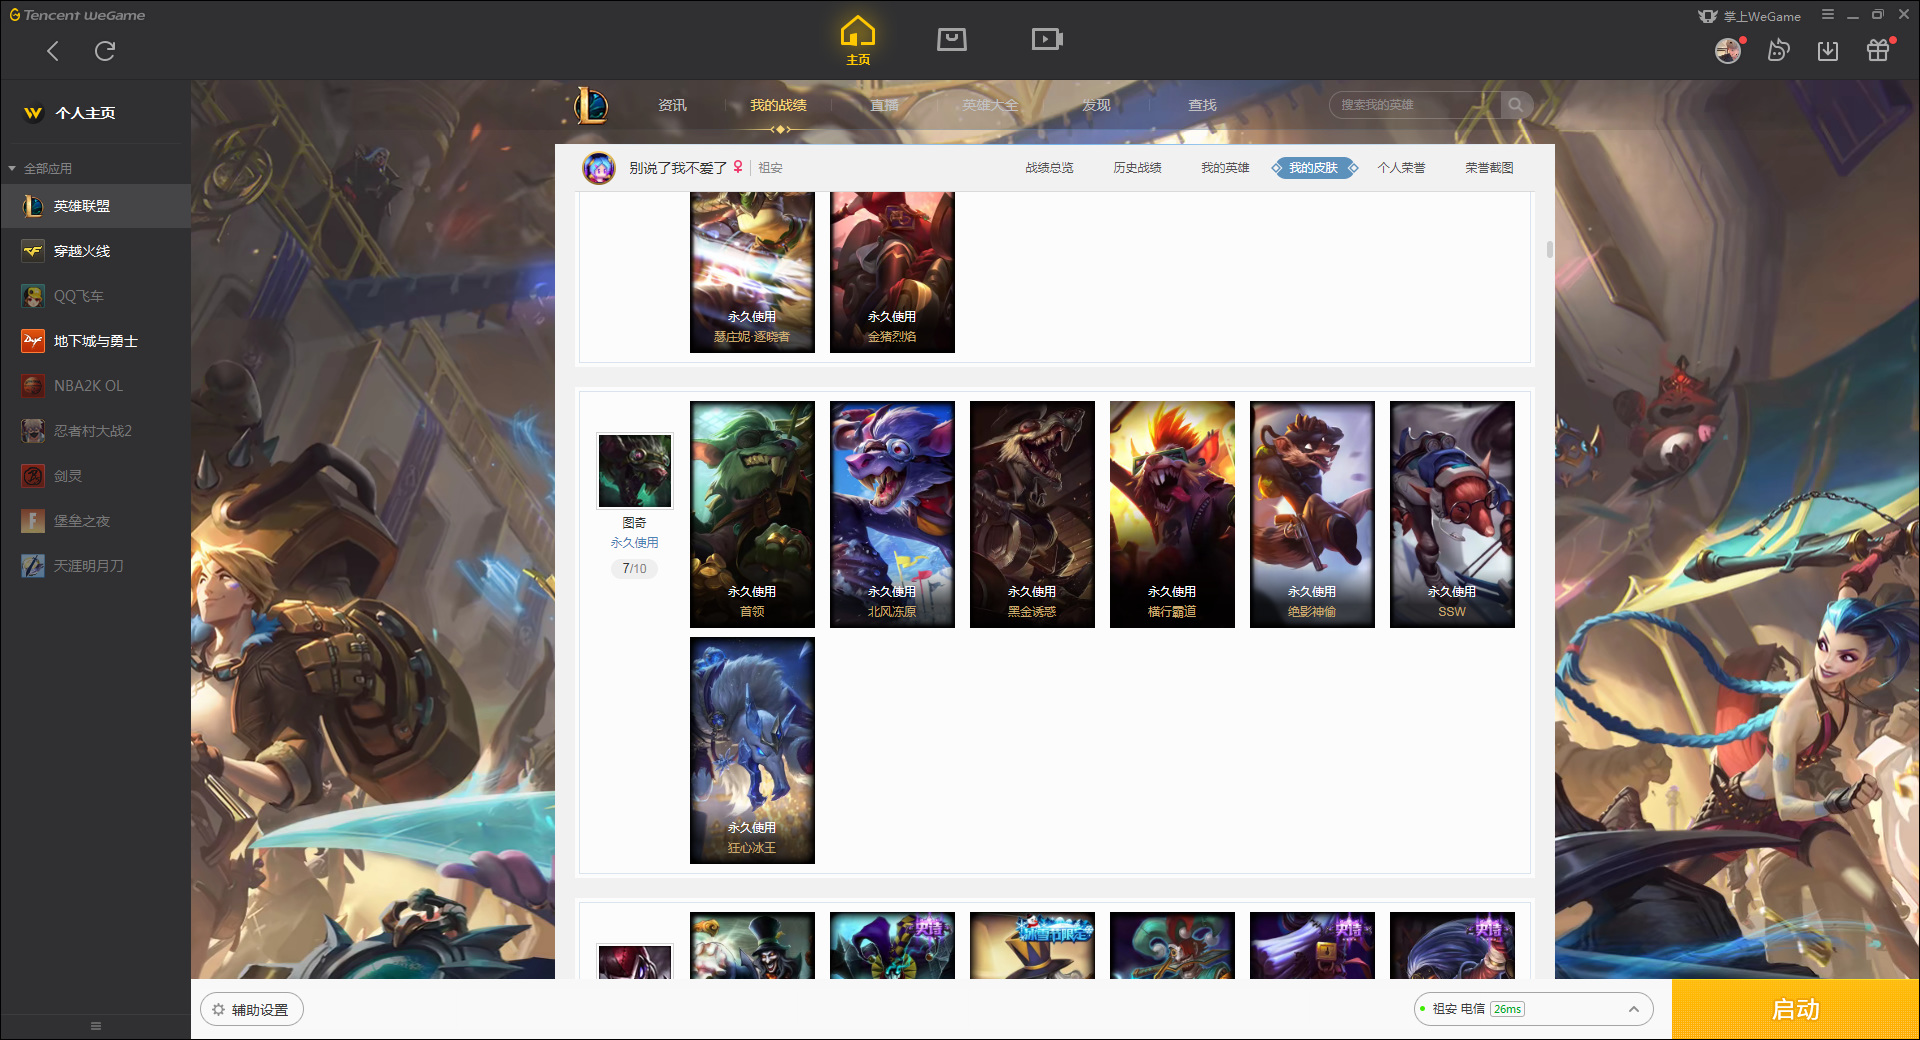Viewport: 1920px width, 1040px height.
Task: Select 忍者村大战2 in game list
Action: point(95,431)
